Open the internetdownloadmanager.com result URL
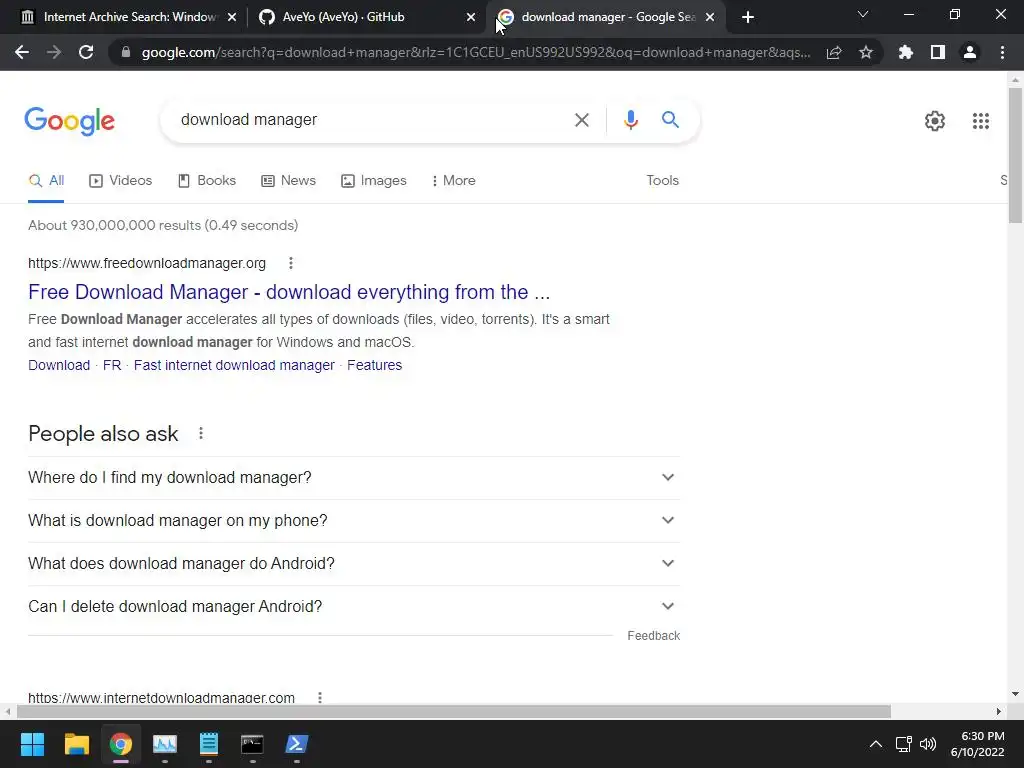Image resolution: width=1024 pixels, height=768 pixels. 161,697
